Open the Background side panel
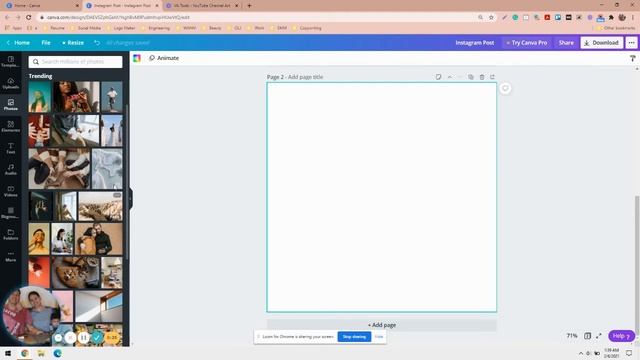Screen dimensions: 640x360 point(11,213)
